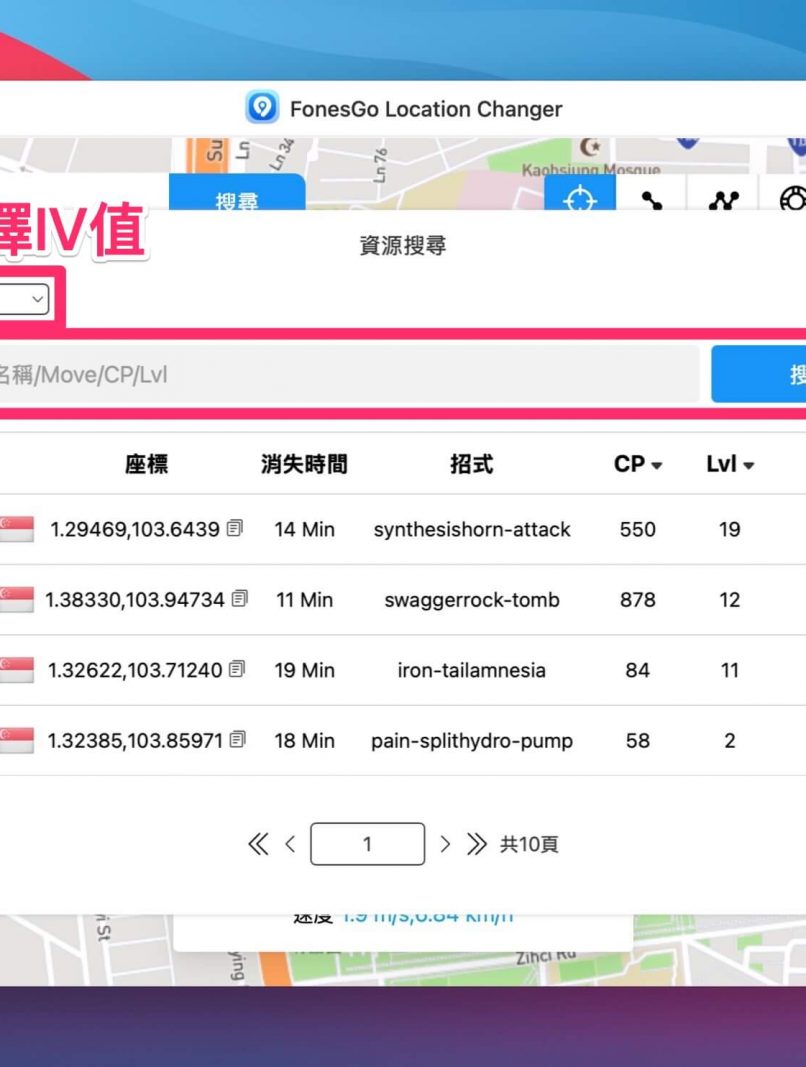This screenshot has height=1067, width=806.
Task: Sort the table by CP column
Action: point(638,464)
